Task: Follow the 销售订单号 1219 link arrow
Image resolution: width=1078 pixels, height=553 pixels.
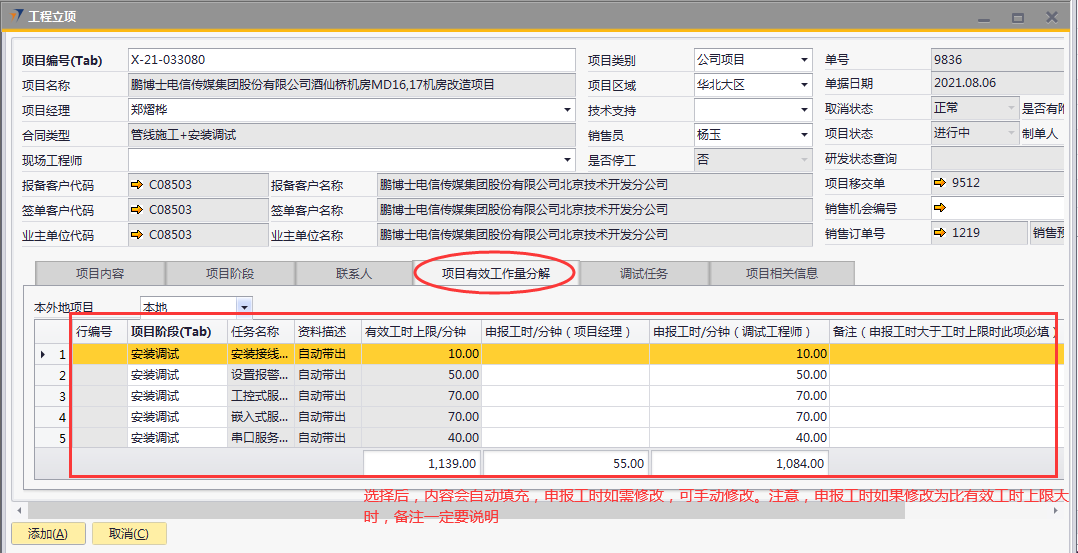Action: point(940,233)
